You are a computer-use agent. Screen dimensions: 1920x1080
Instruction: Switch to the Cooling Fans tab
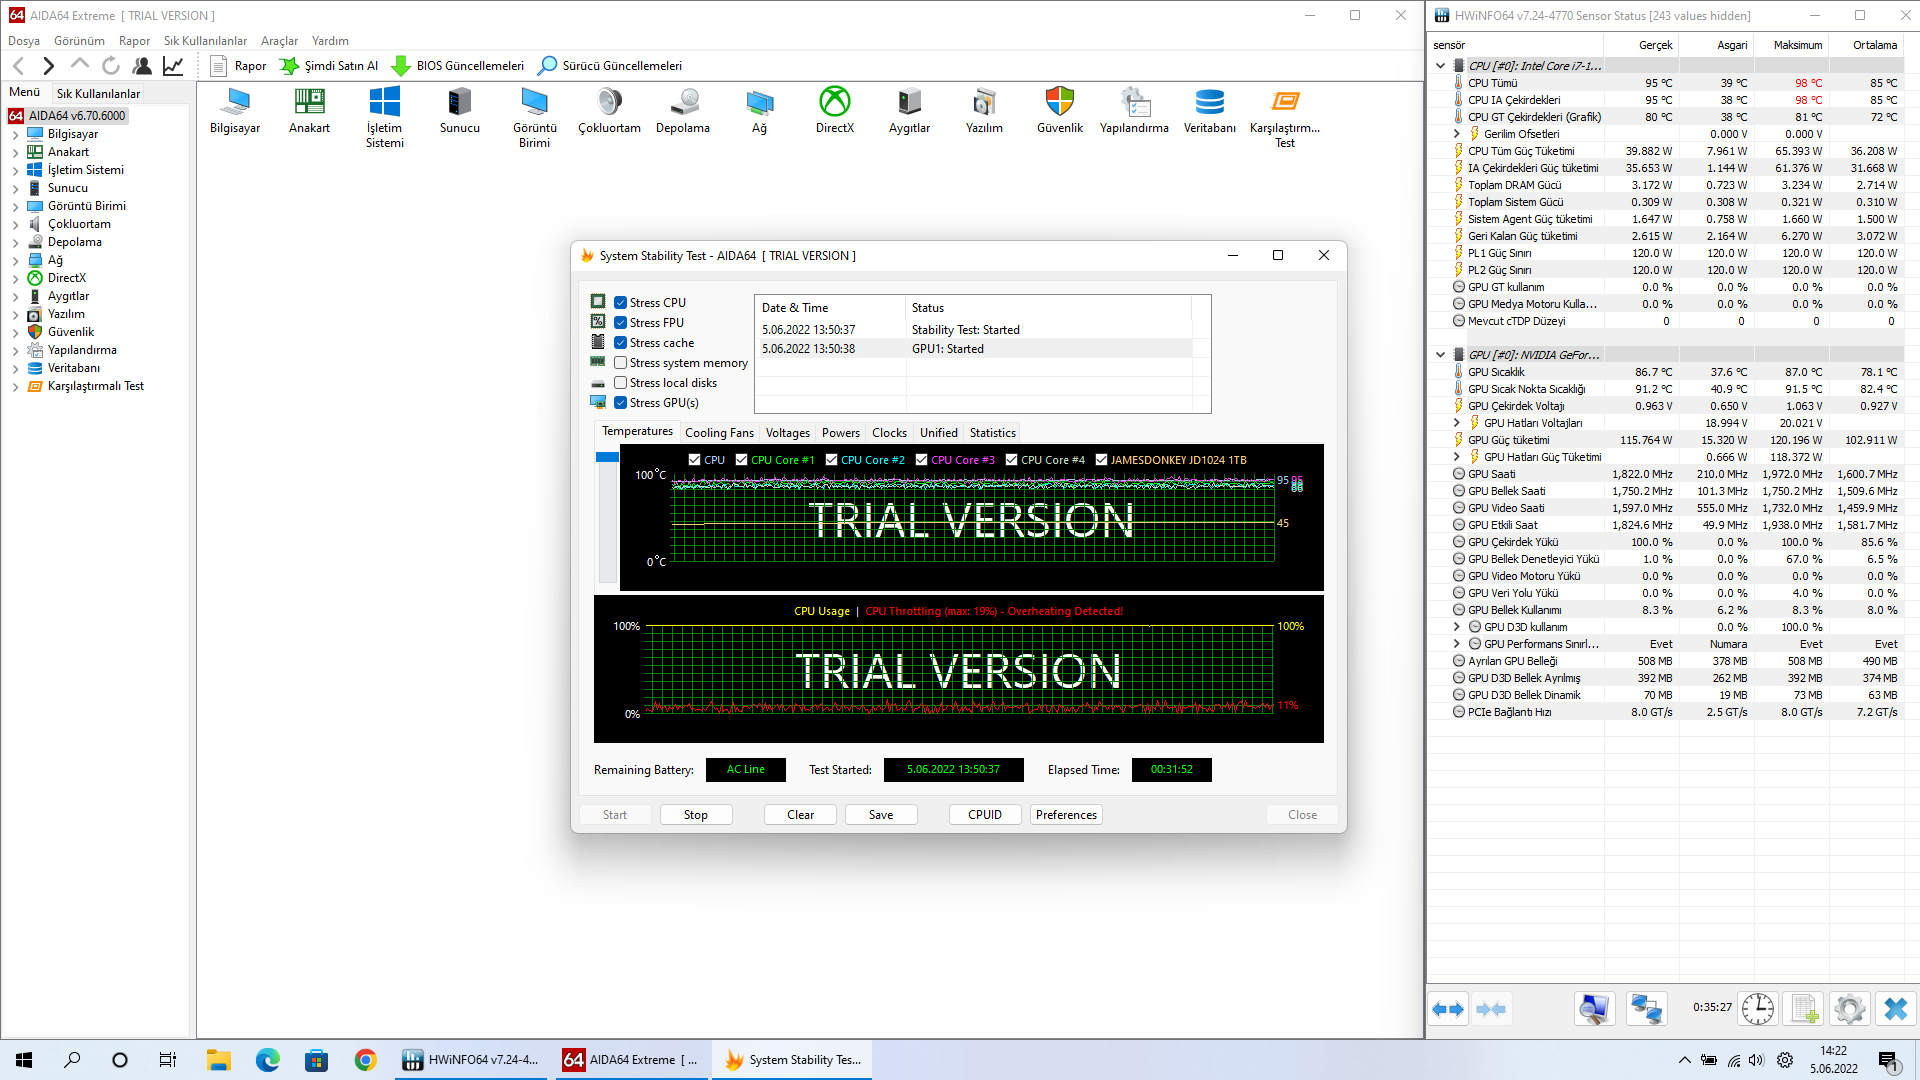click(718, 433)
